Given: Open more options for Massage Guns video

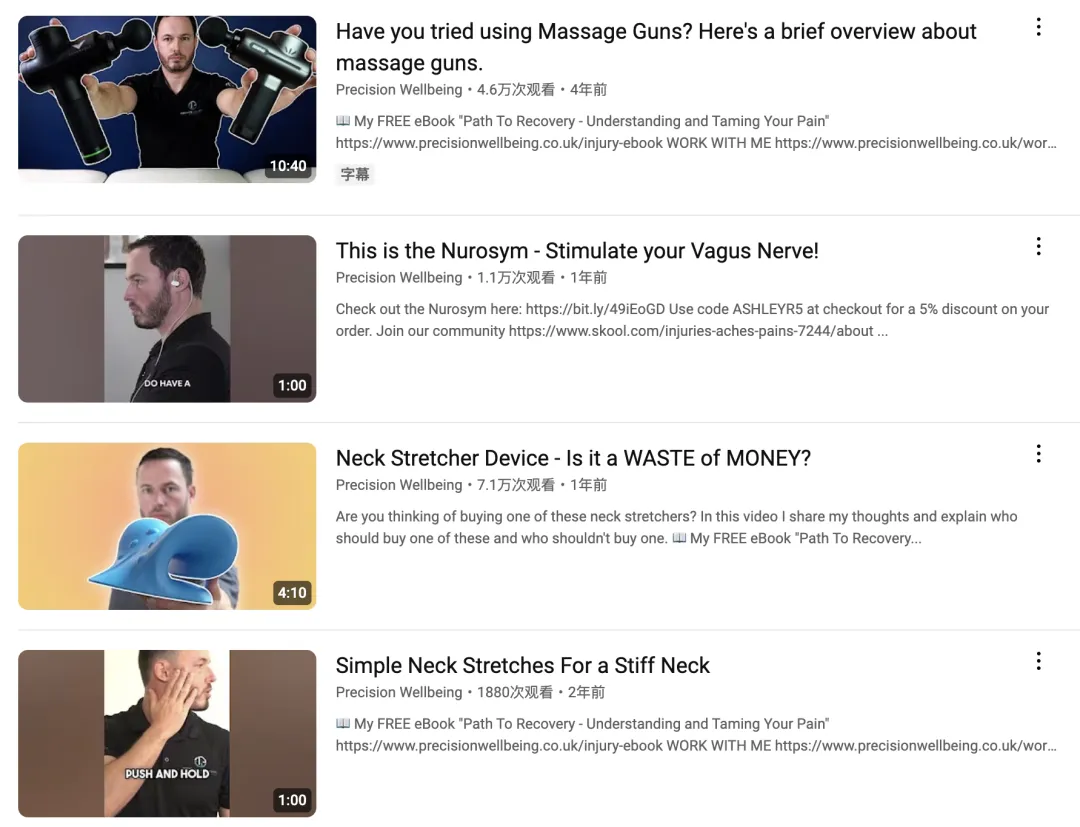Looking at the screenshot, I should [x=1038, y=28].
